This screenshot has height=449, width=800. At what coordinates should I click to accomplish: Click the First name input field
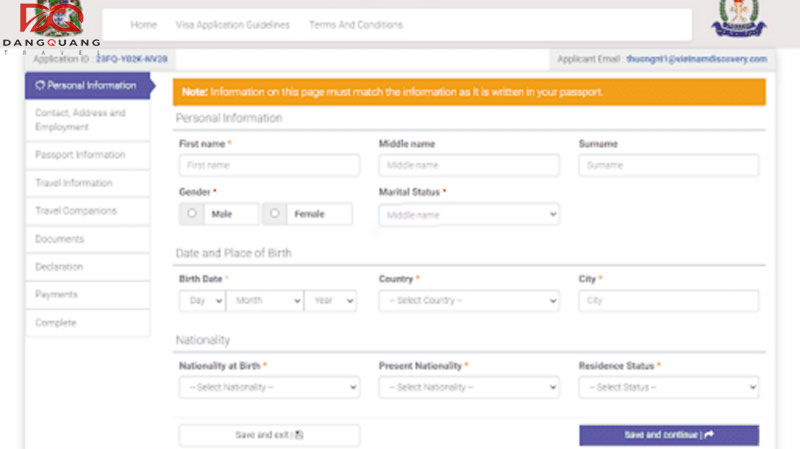click(268, 165)
